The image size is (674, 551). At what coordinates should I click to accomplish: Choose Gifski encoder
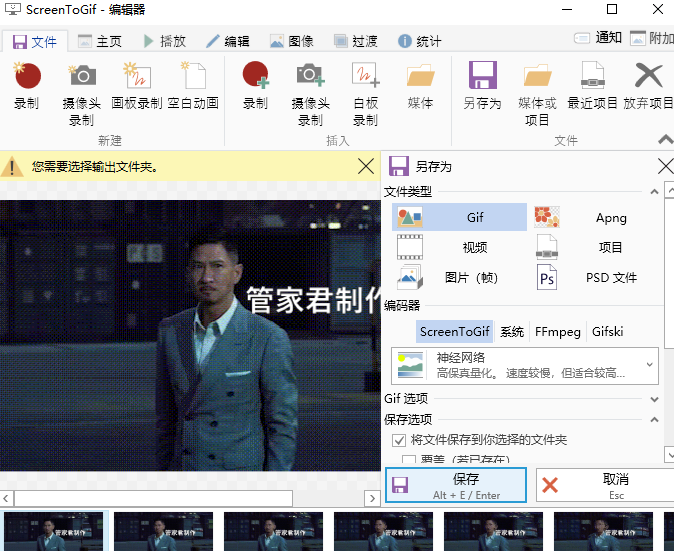[x=607, y=331]
